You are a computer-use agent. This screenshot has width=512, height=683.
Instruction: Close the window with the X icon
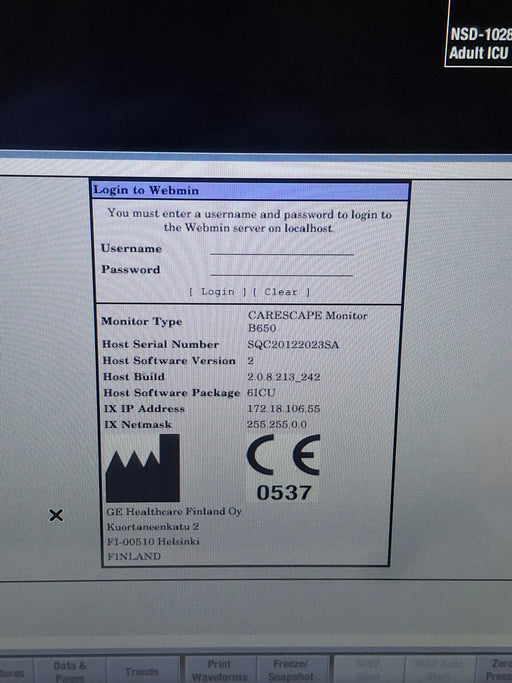[56, 515]
